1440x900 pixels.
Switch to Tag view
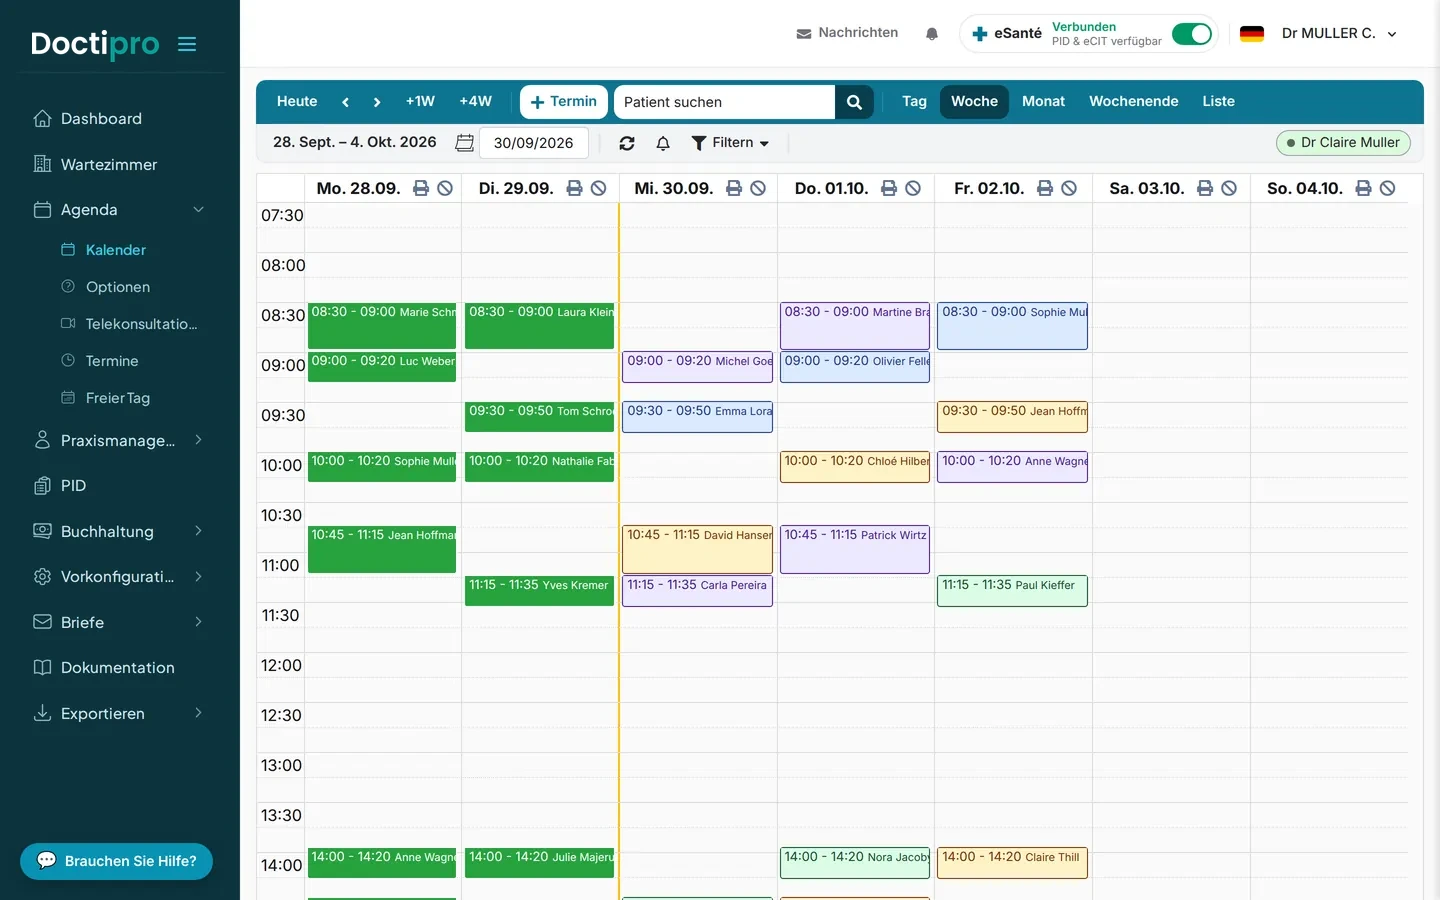[914, 102]
